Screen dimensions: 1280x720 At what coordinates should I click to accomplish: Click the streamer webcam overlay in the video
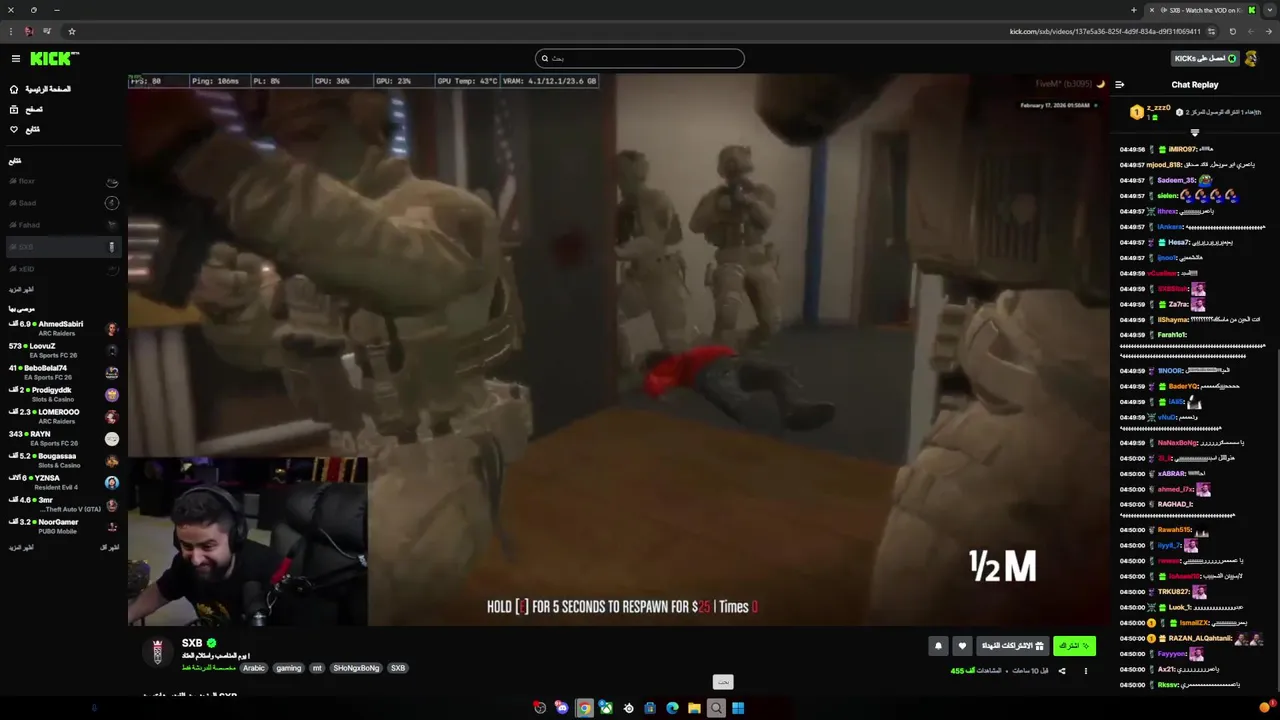pyautogui.click(x=248, y=541)
